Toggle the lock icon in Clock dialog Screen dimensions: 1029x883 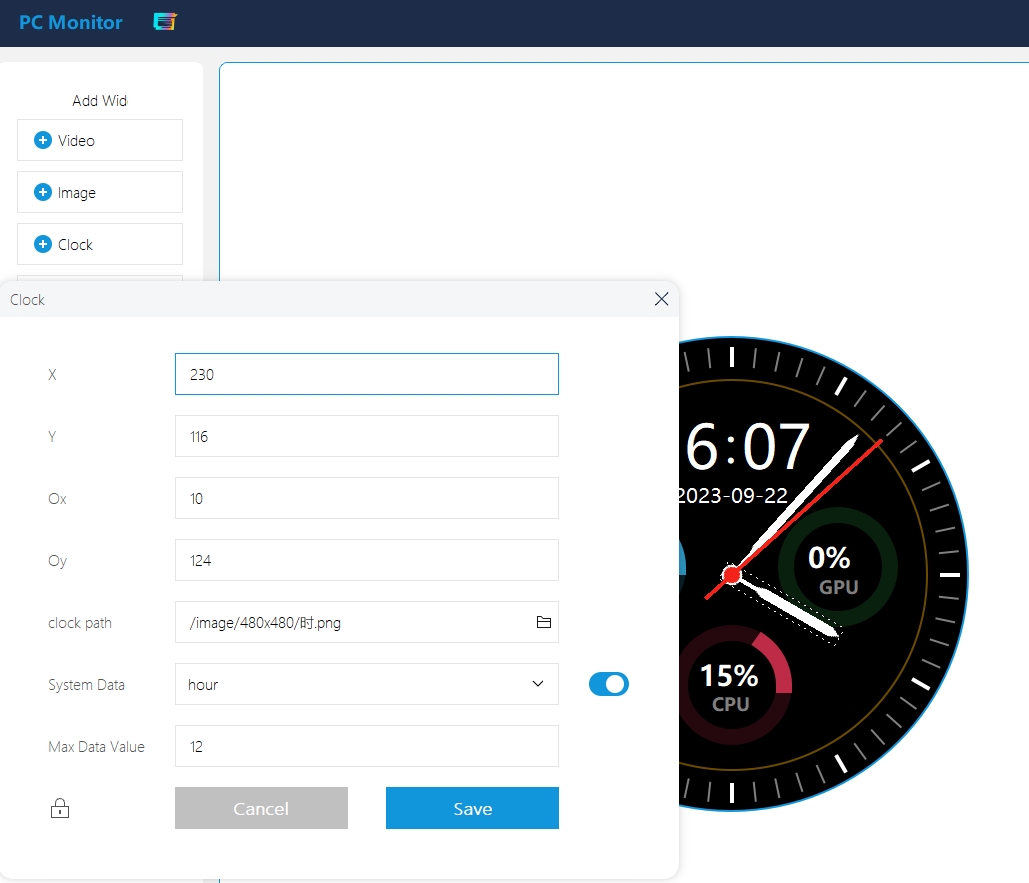pos(60,808)
